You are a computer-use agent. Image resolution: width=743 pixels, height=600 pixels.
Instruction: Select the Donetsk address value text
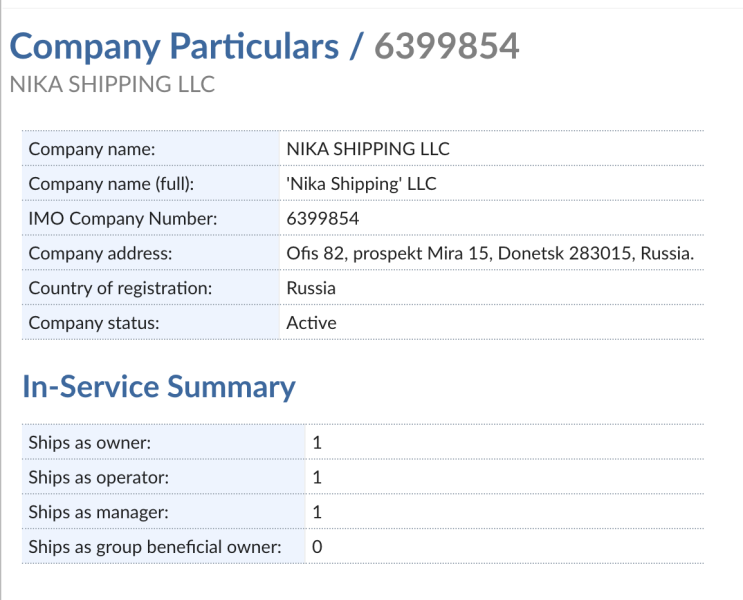click(x=490, y=254)
